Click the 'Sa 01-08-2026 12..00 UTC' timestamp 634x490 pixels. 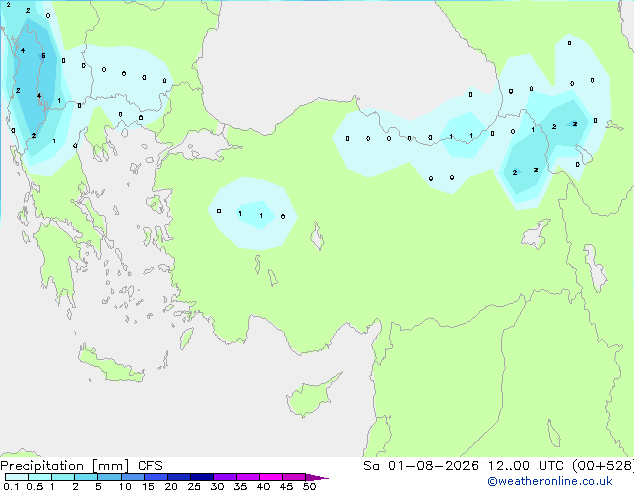pos(463,466)
